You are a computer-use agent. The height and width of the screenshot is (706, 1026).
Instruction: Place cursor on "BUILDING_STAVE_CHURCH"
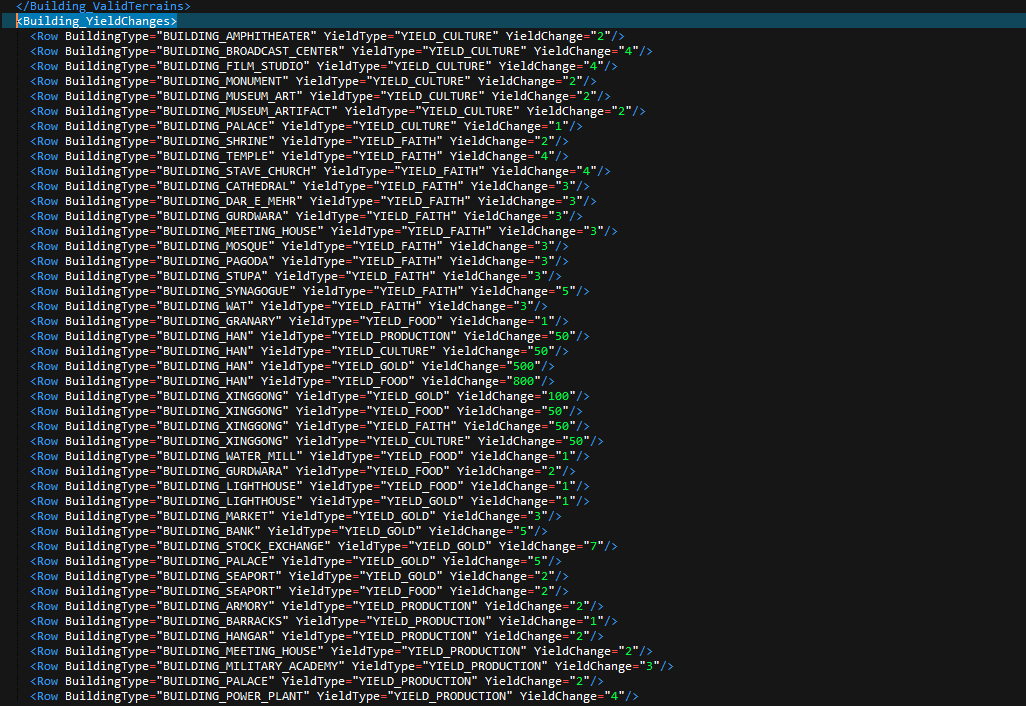pos(236,171)
